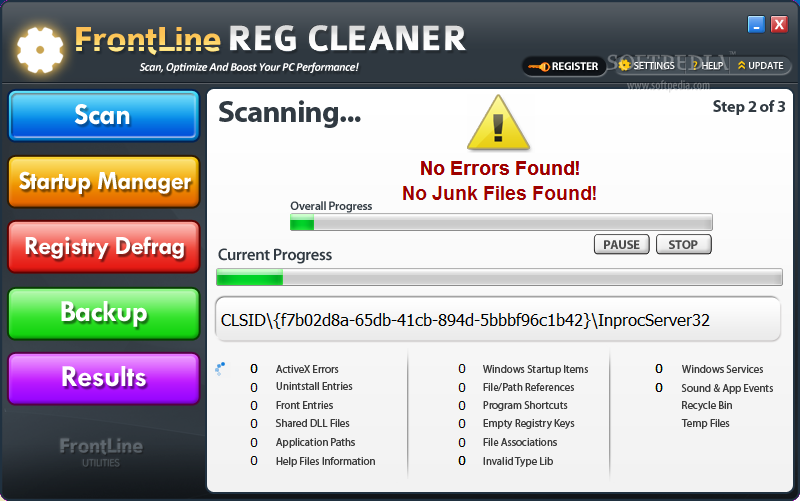
Task: Select the Program Shortcuts row
Action: pos(525,405)
